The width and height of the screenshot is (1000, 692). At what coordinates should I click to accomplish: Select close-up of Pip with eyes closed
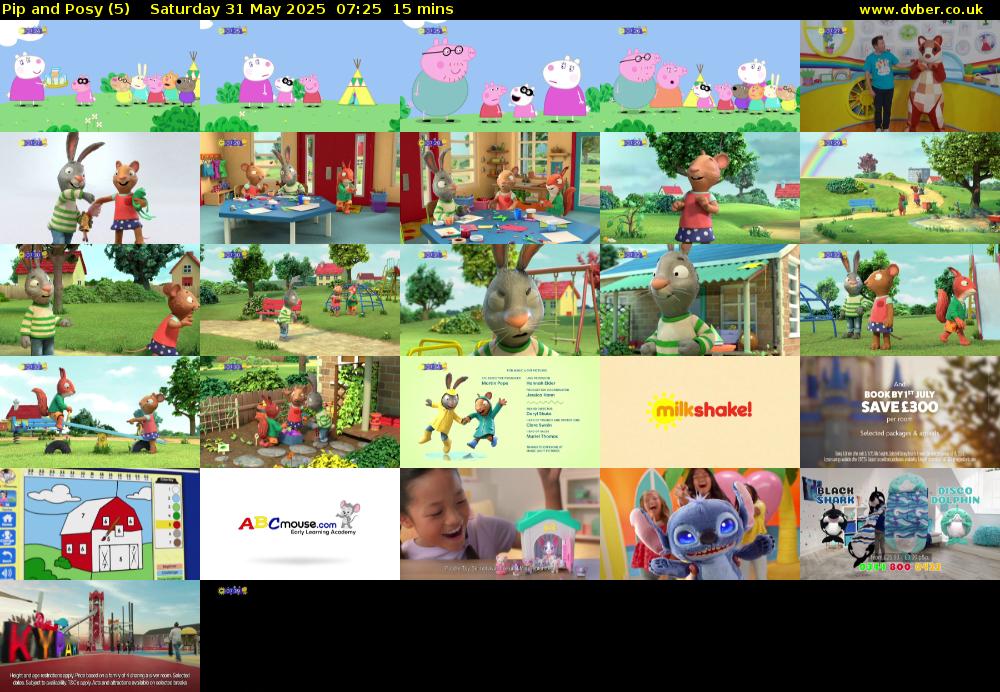tap(500, 300)
